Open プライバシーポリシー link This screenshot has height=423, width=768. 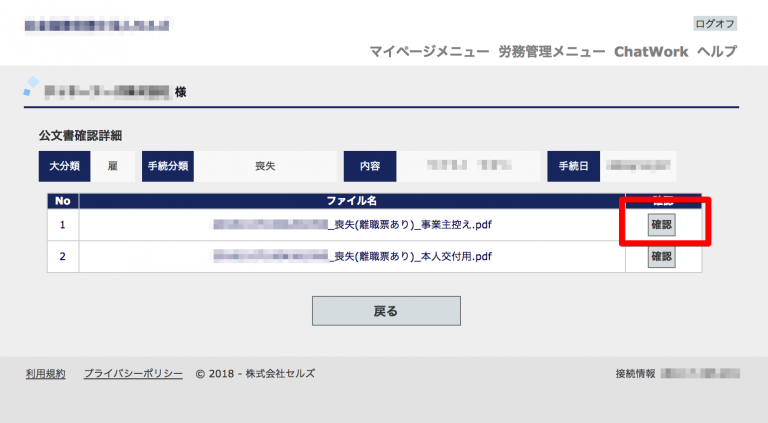click(x=133, y=374)
